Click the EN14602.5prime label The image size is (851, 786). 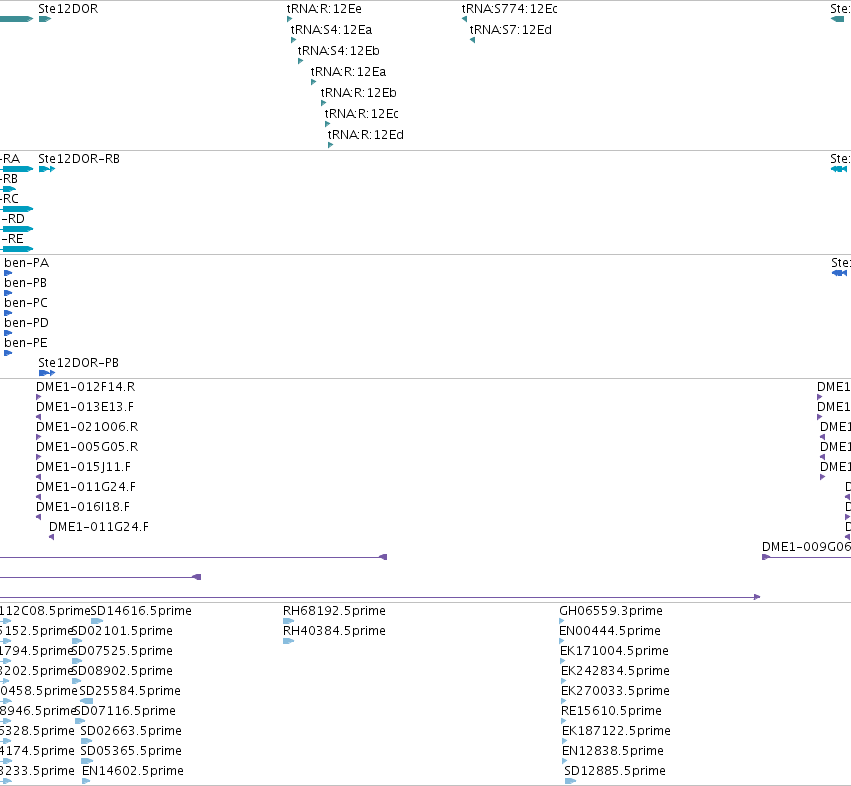point(133,771)
